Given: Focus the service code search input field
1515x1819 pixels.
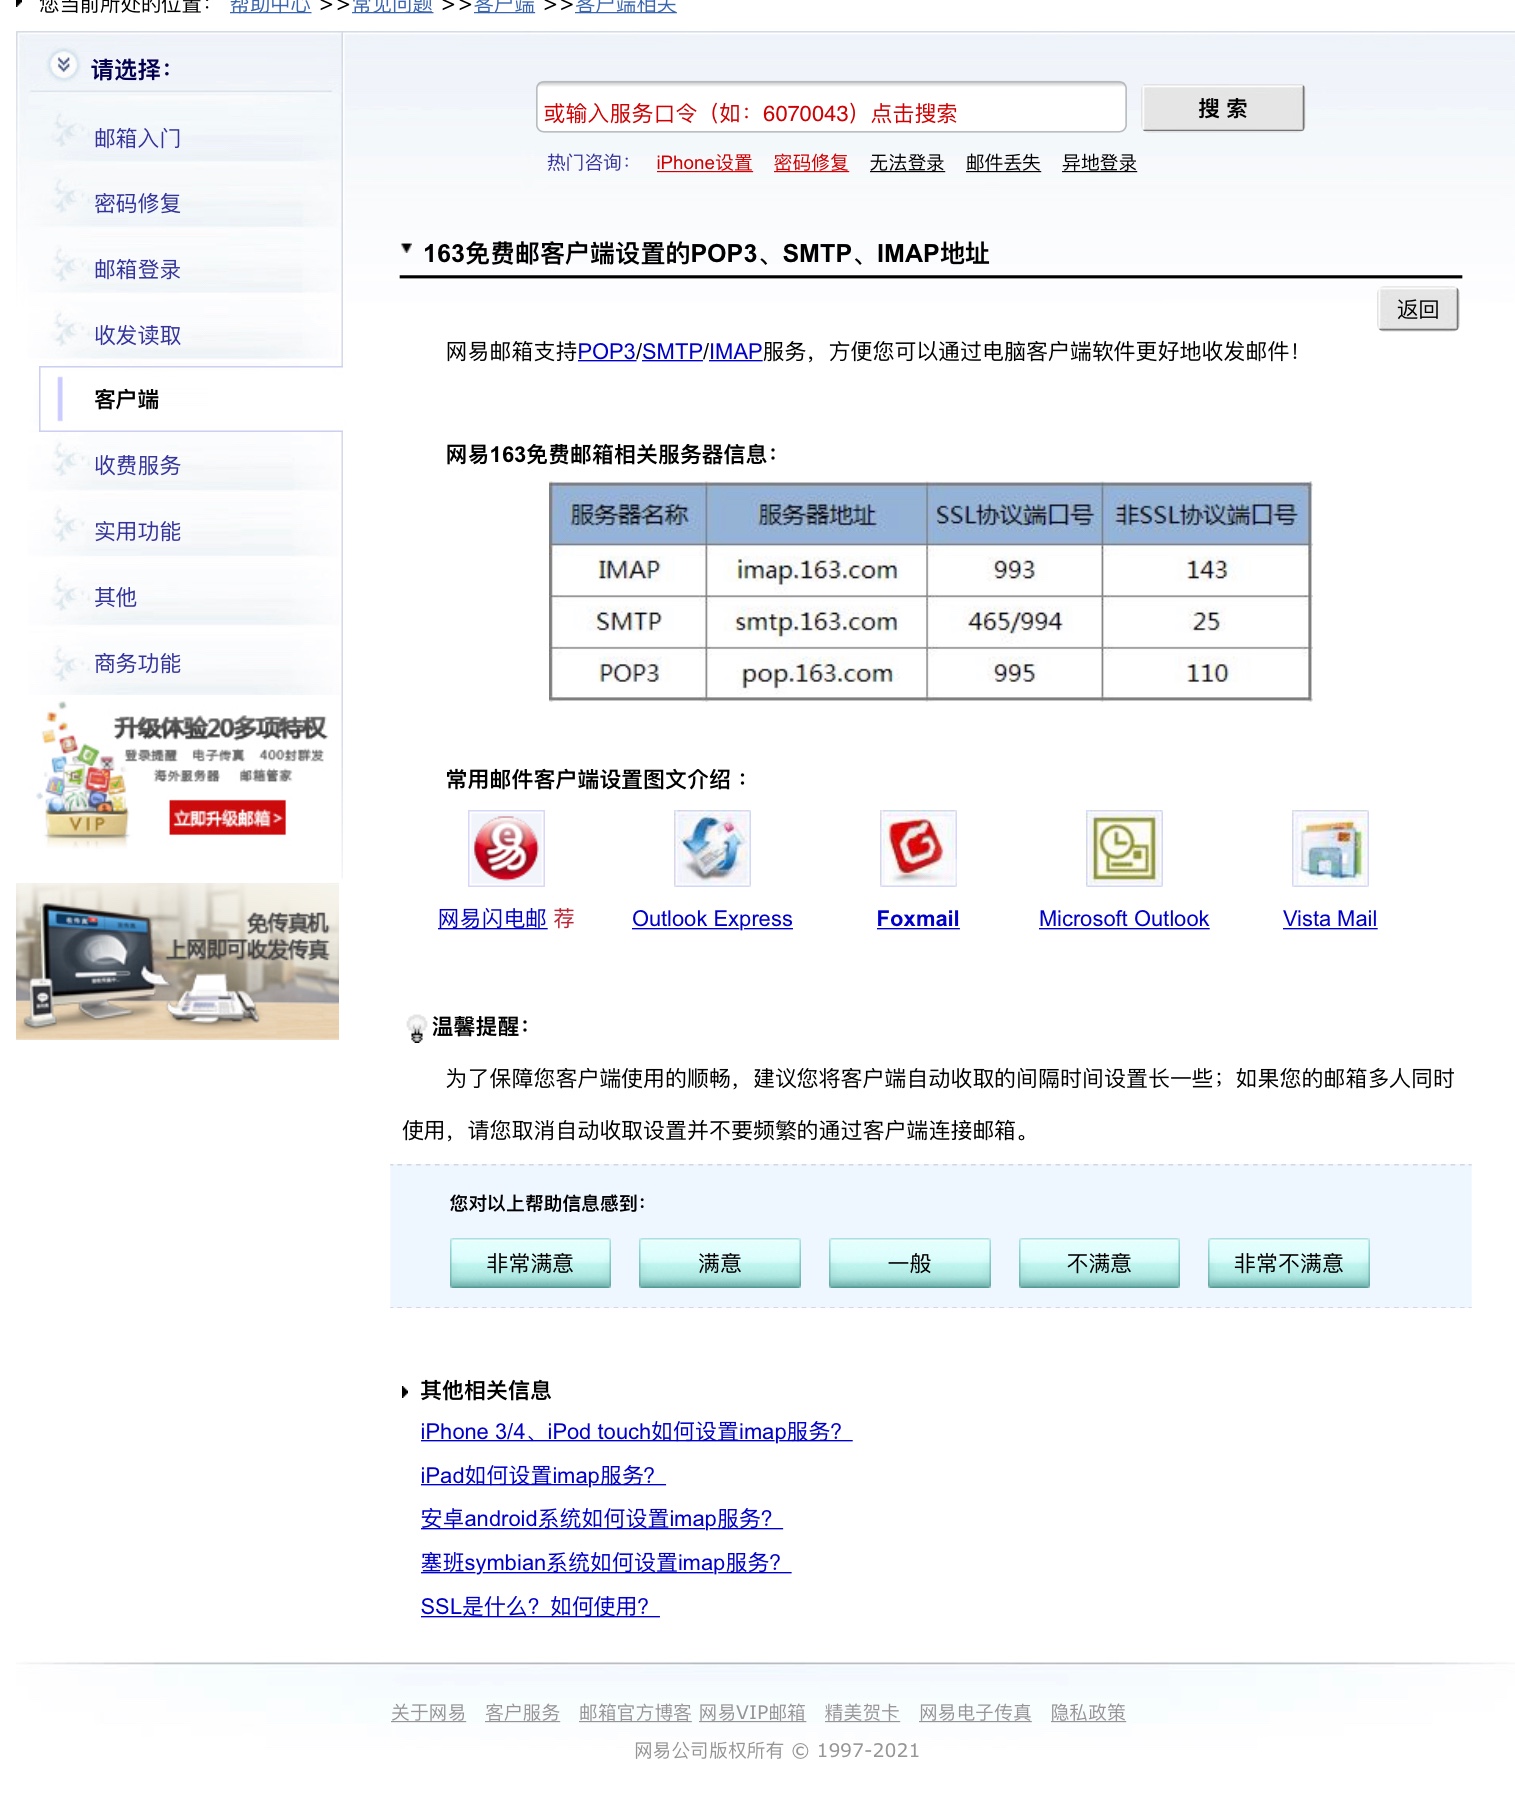Looking at the screenshot, I should point(830,109).
